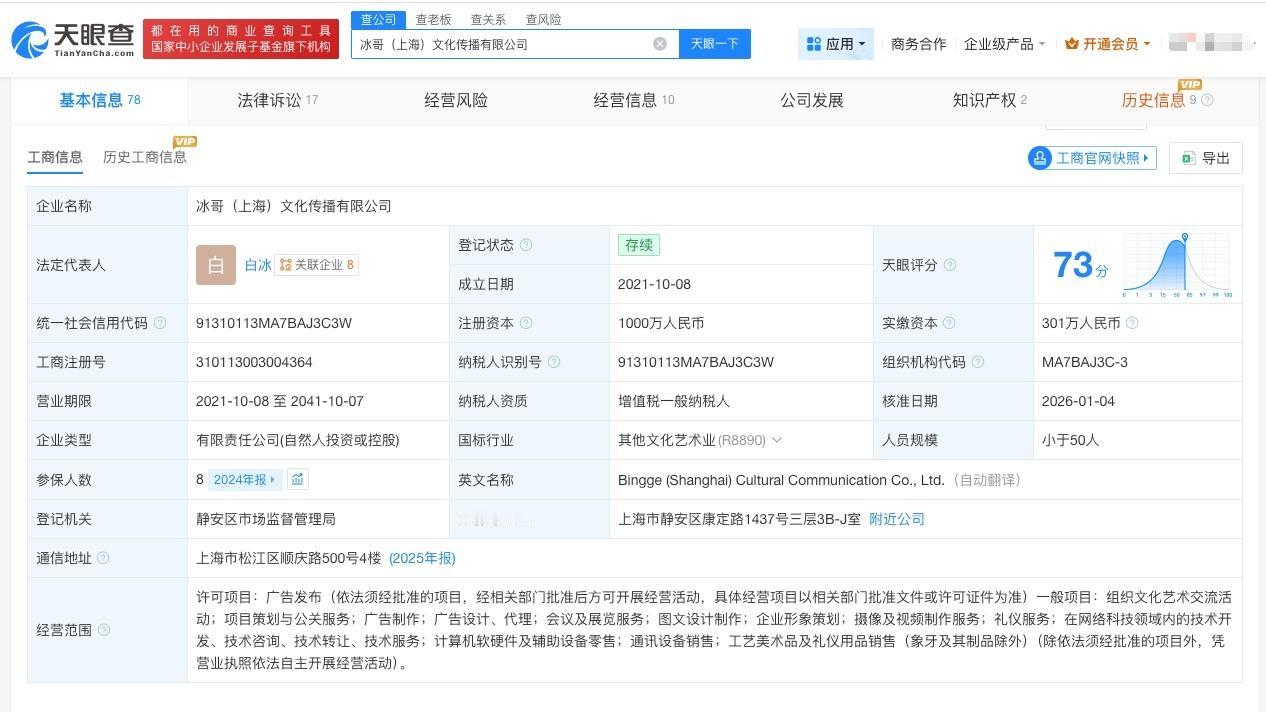This screenshot has height=712, width=1266.
Task: Click the help icon next to 天眼评分
Action: [x=950, y=265]
